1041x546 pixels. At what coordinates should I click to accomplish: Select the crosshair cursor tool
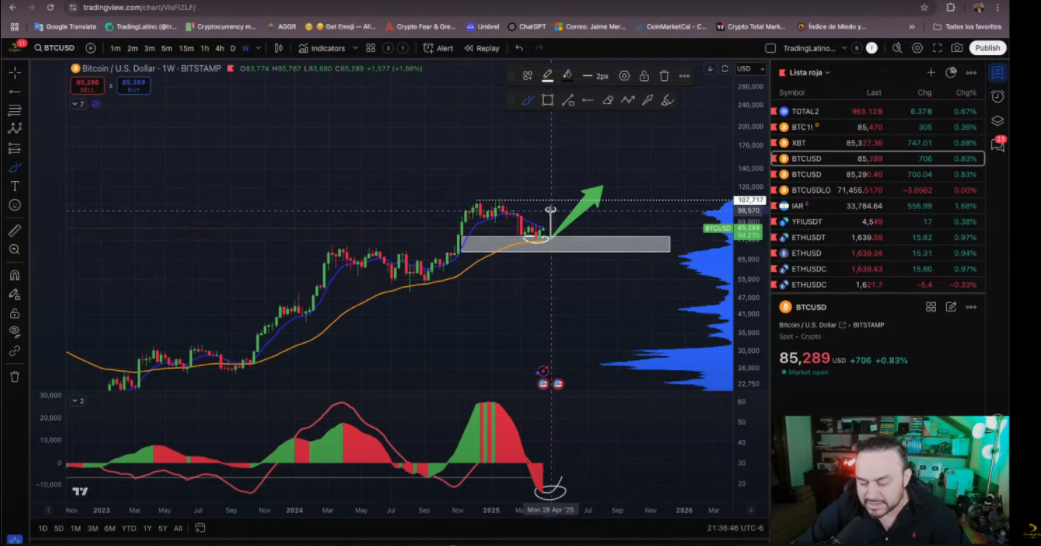(x=15, y=72)
